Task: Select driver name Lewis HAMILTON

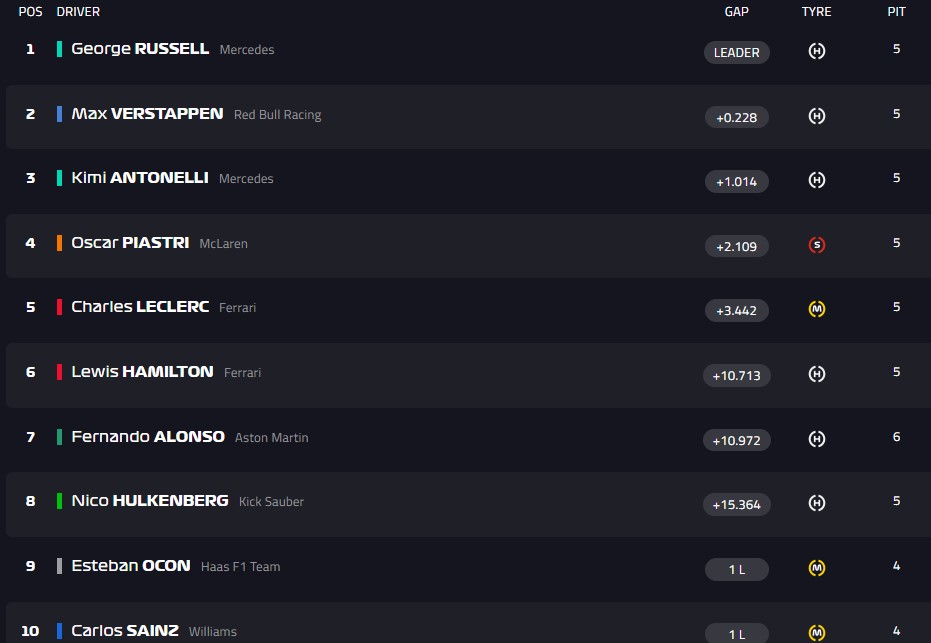Action: pos(142,372)
